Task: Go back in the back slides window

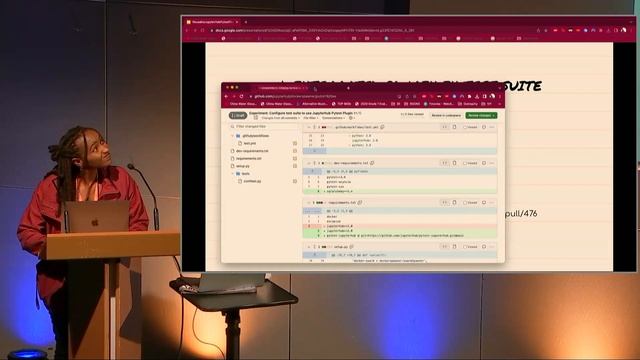Action: point(187,30)
